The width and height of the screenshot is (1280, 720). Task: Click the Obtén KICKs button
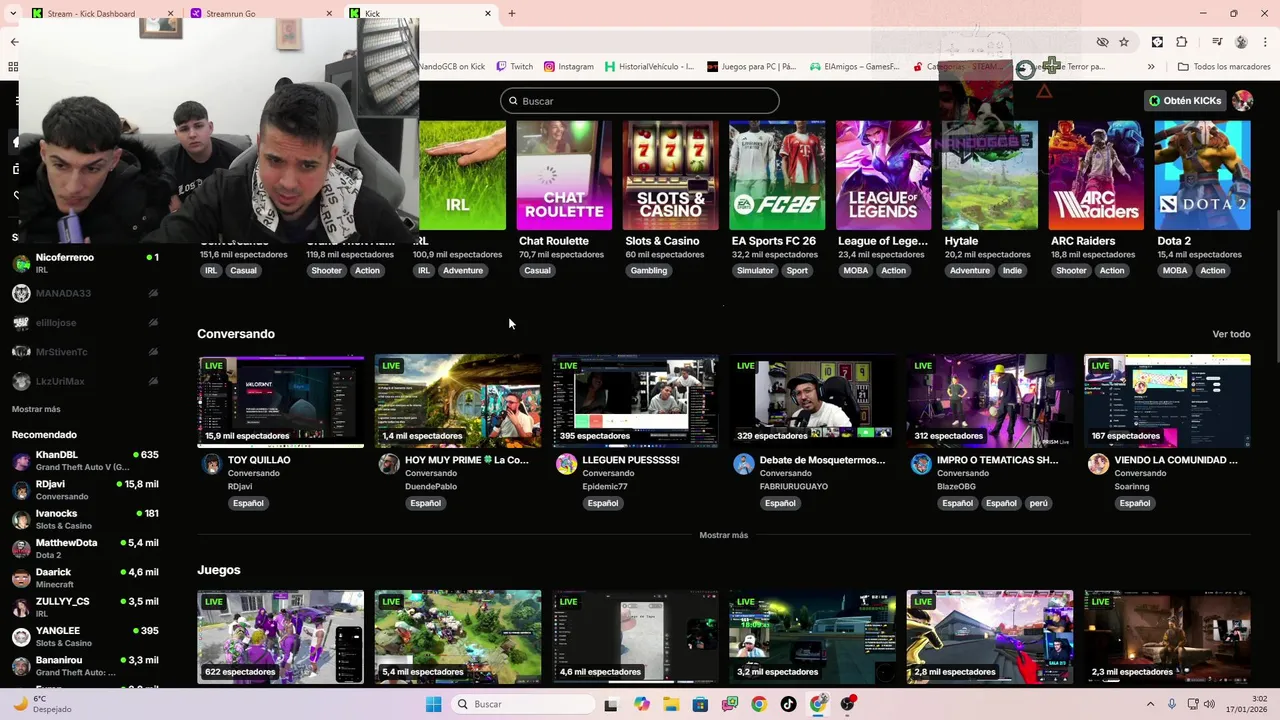[1185, 101]
